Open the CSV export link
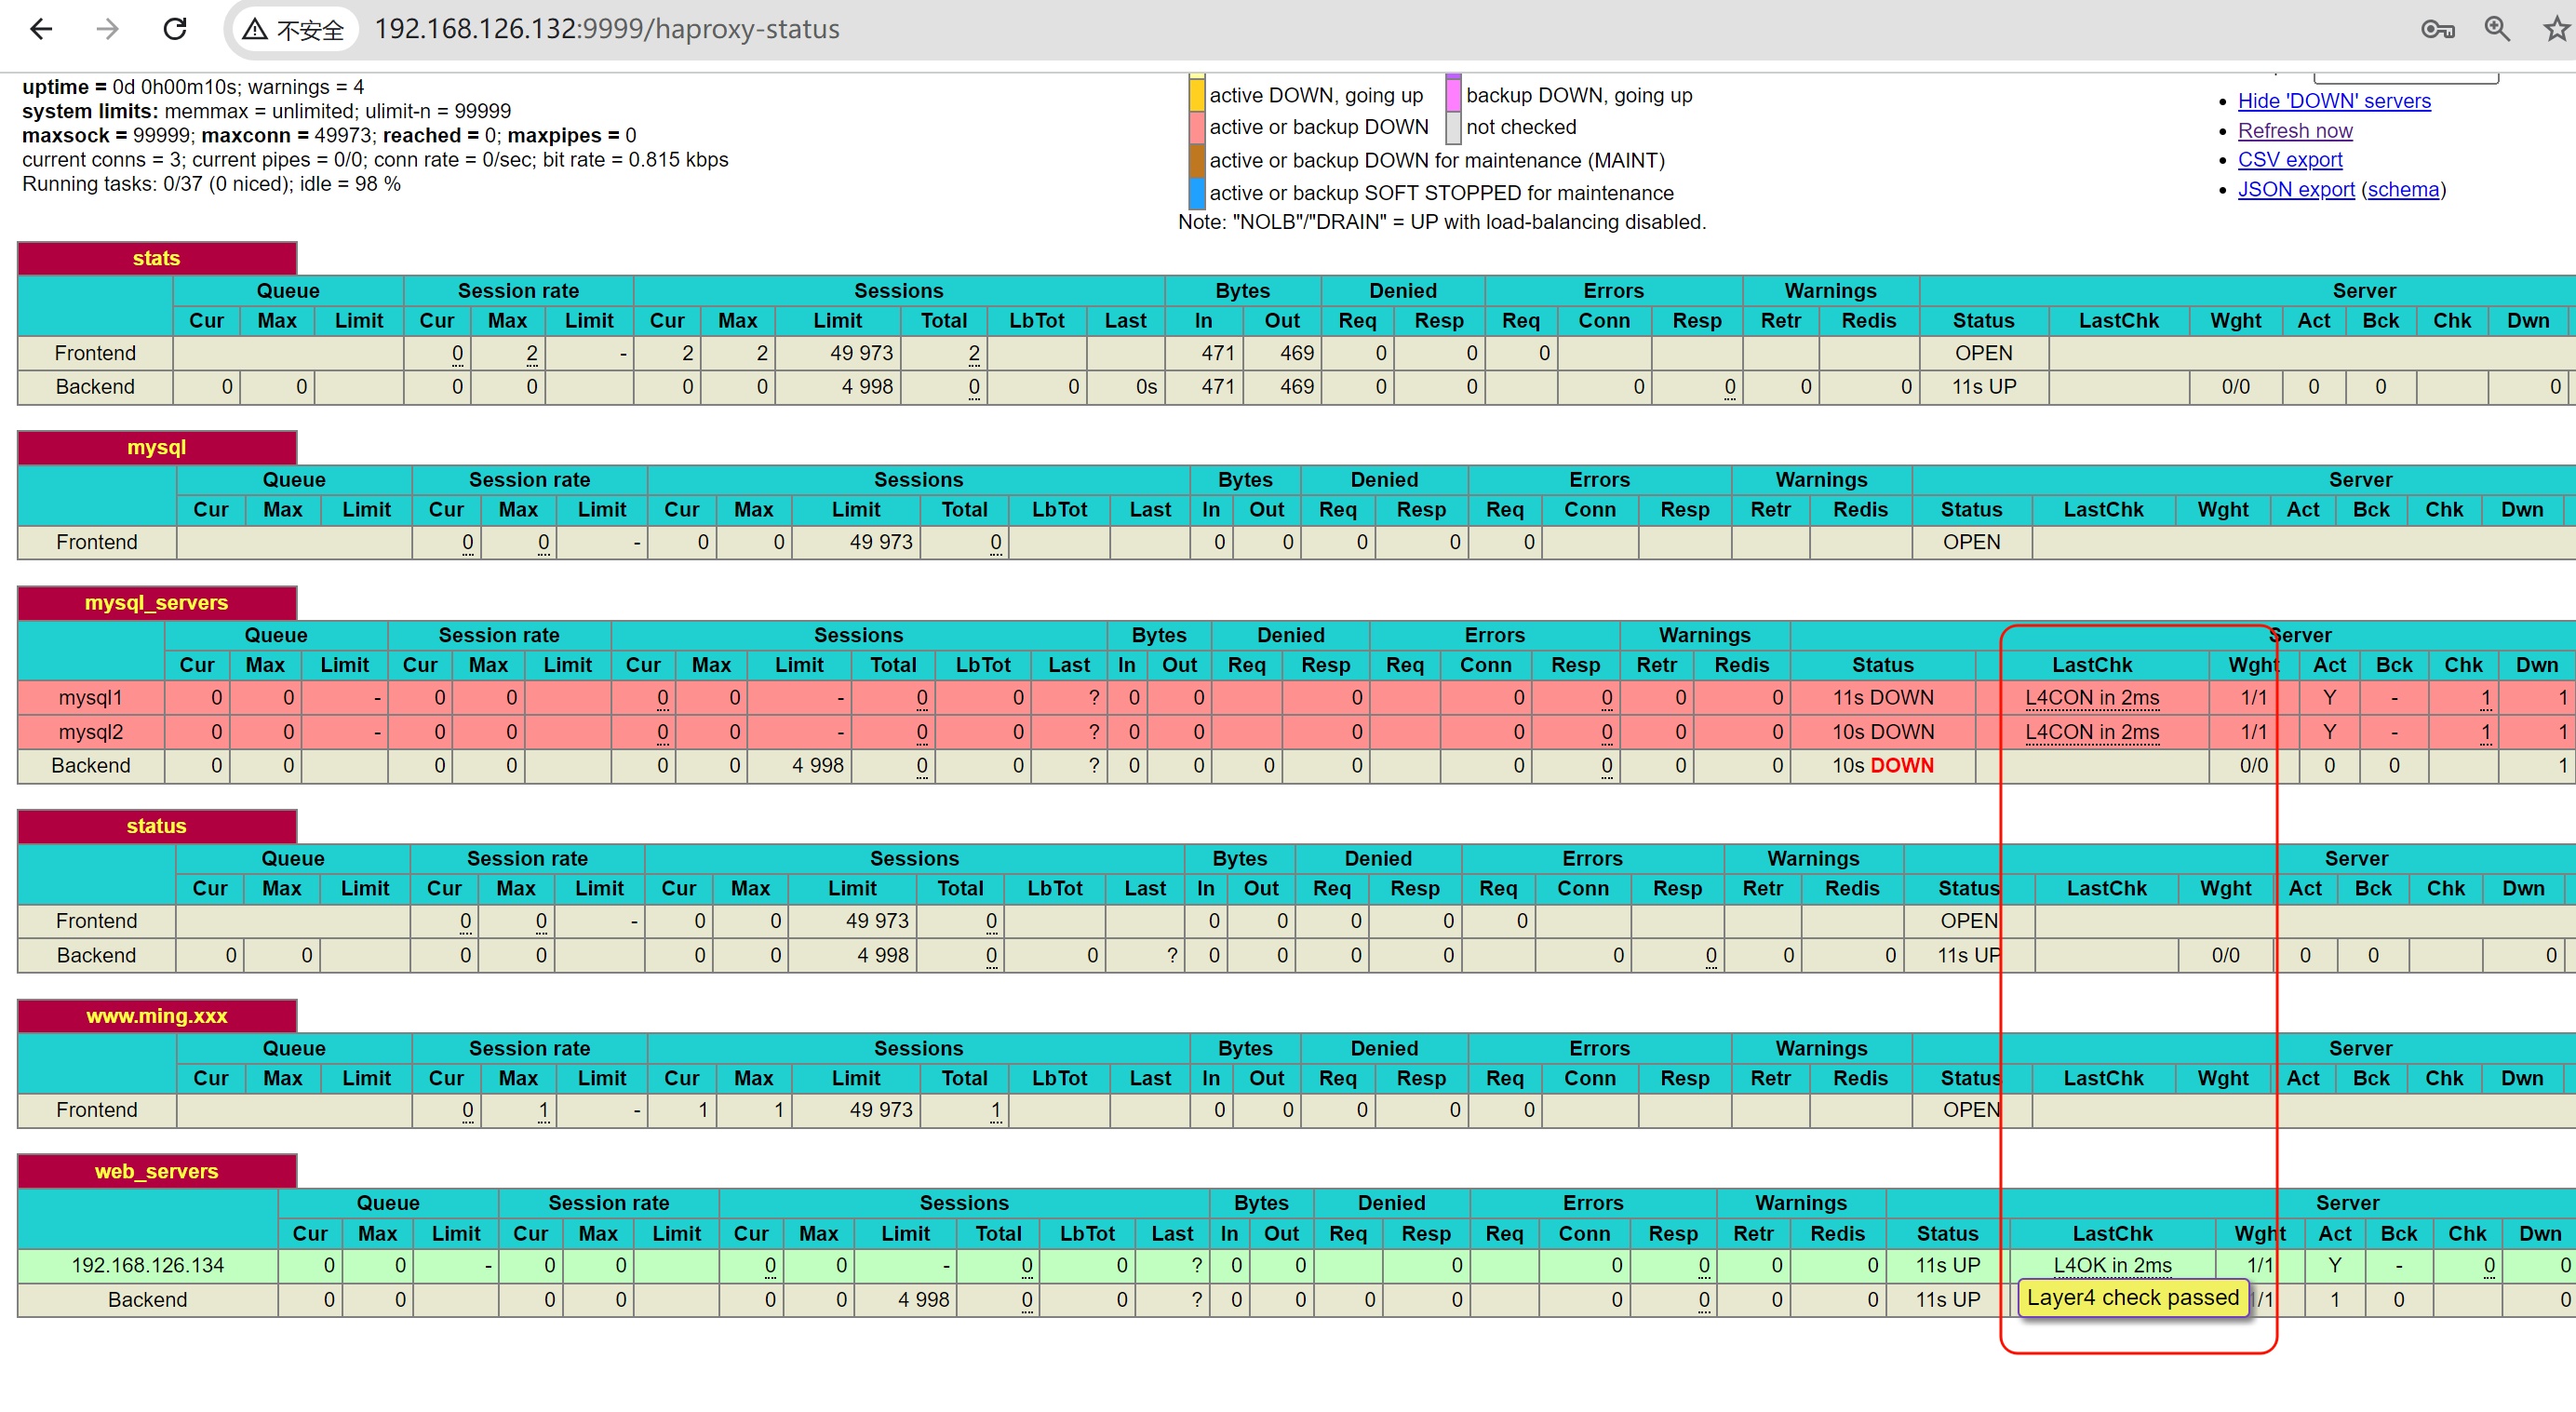 (2289, 160)
